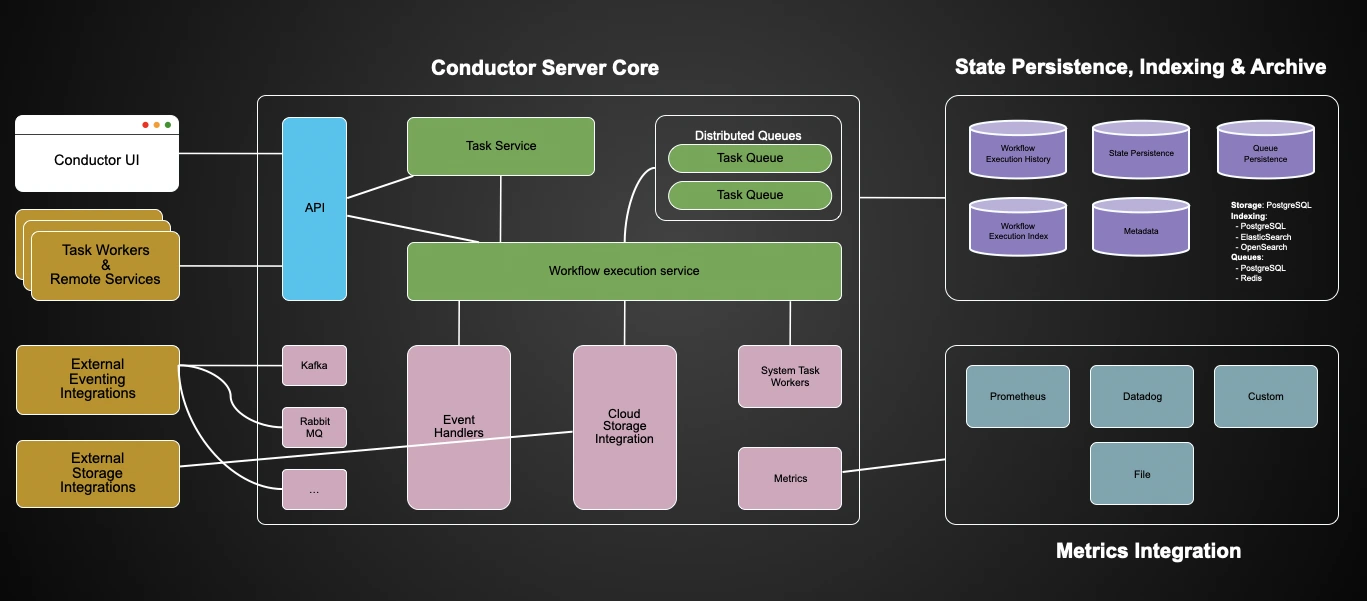Select the Queue Persistence database icon

click(1265, 149)
